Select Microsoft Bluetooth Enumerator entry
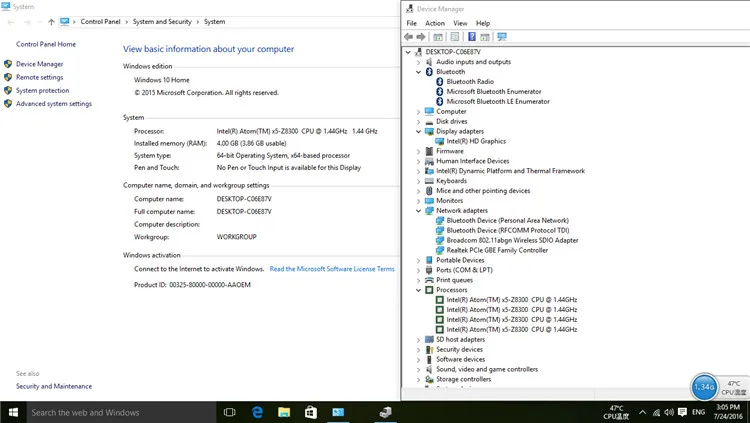The width and height of the screenshot is (750, 423). click(494, 91)
